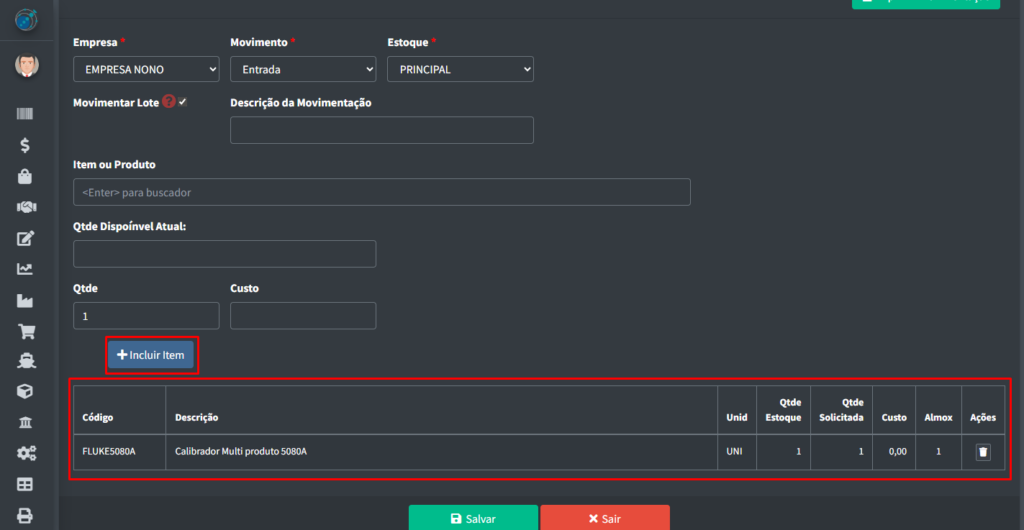Click the red help icon beside Movimentar Lote
The image size is (1024, 530).
169,102
